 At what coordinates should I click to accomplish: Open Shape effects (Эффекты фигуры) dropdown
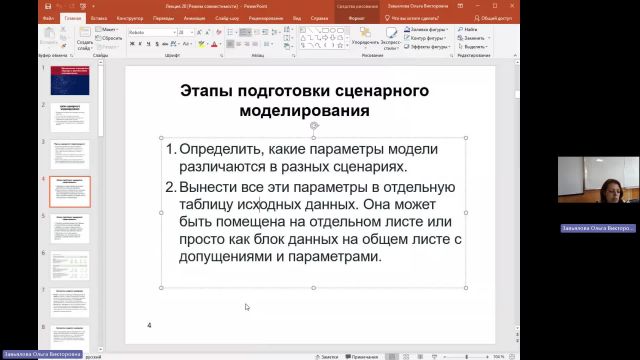pyautogui.click(x=427, y=47)
